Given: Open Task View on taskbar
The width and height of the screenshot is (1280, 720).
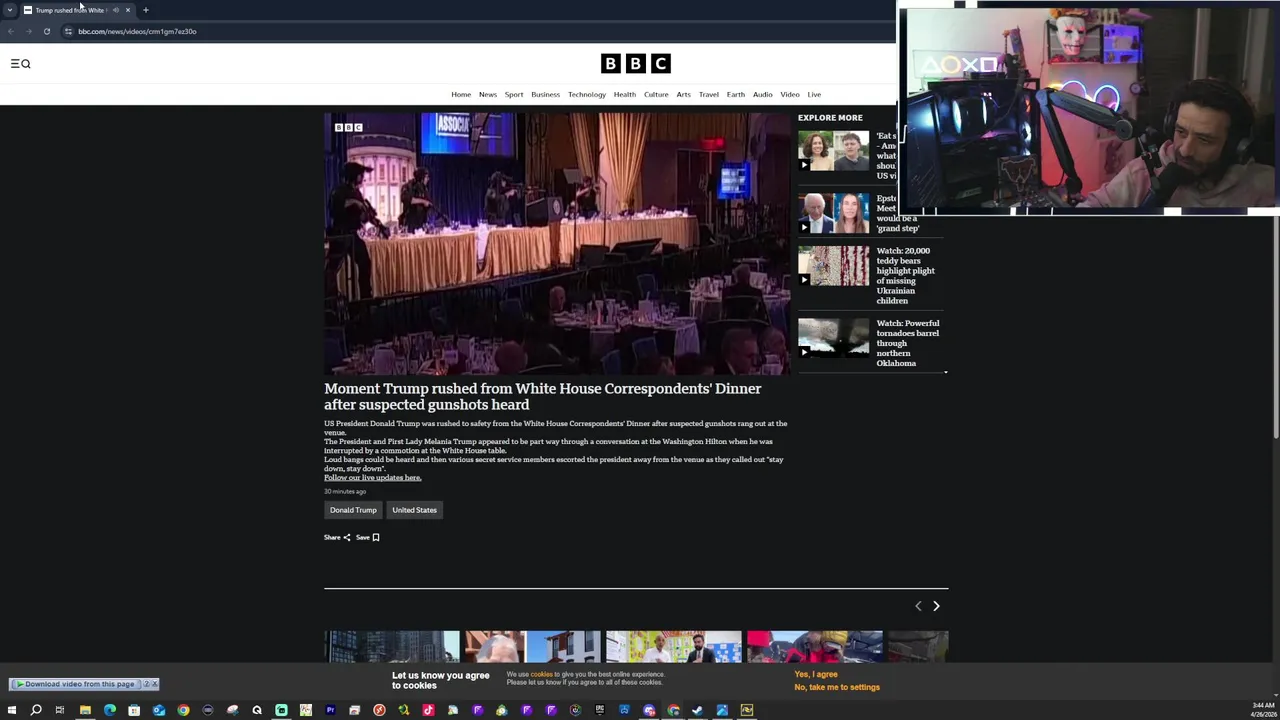Looking at the screenshot, I should click(x=60, y=710).
